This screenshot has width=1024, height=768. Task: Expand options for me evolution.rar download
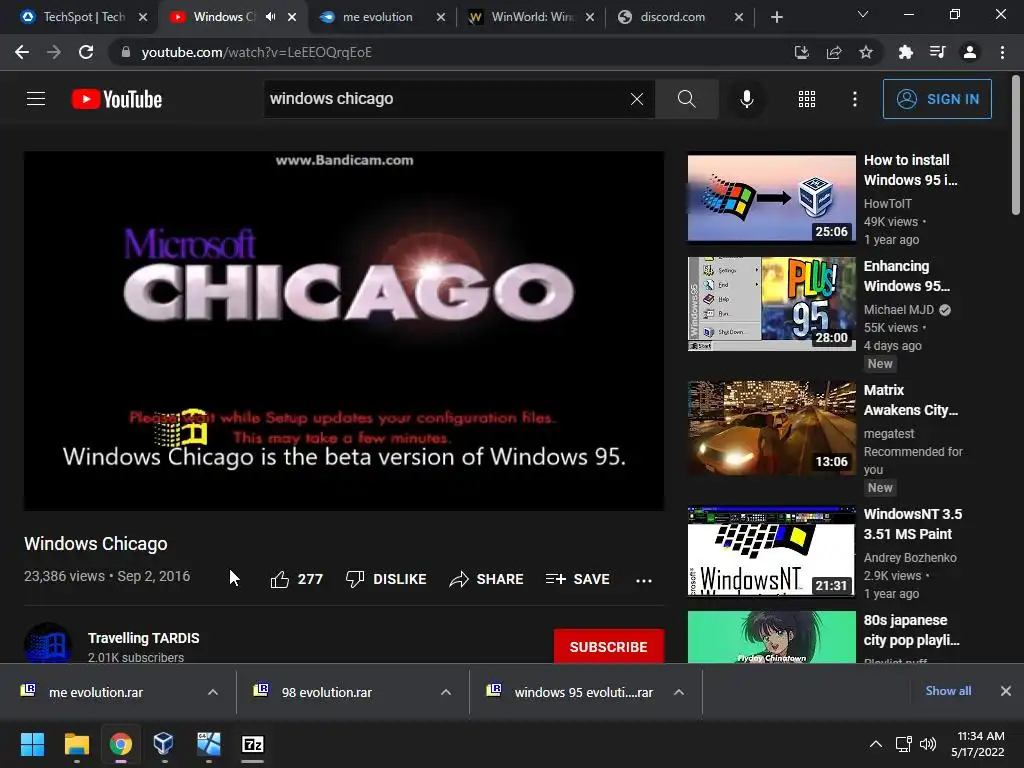pyautogui.click(x=213, y=692)
